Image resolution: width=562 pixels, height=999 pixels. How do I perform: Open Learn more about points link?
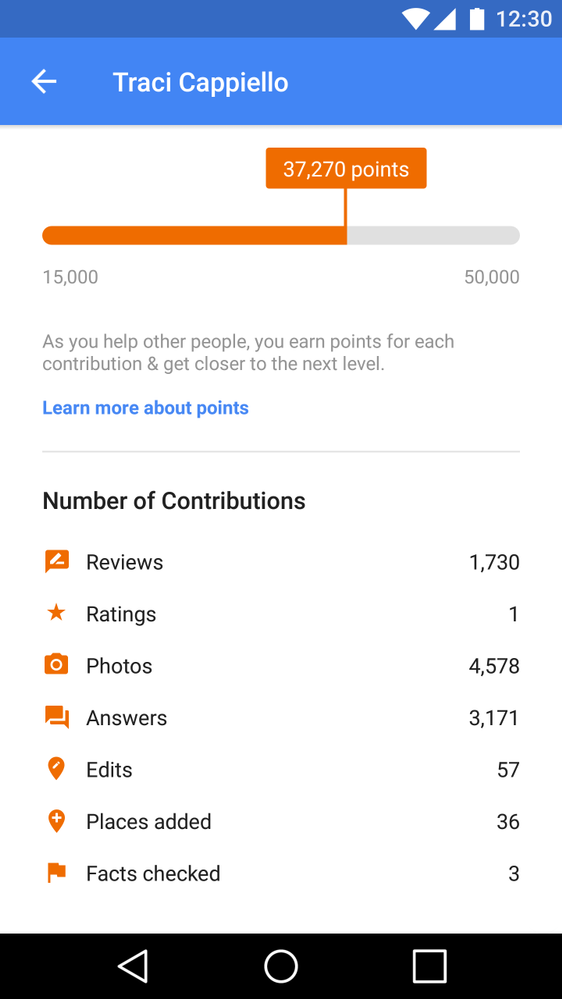coord(145,408)
